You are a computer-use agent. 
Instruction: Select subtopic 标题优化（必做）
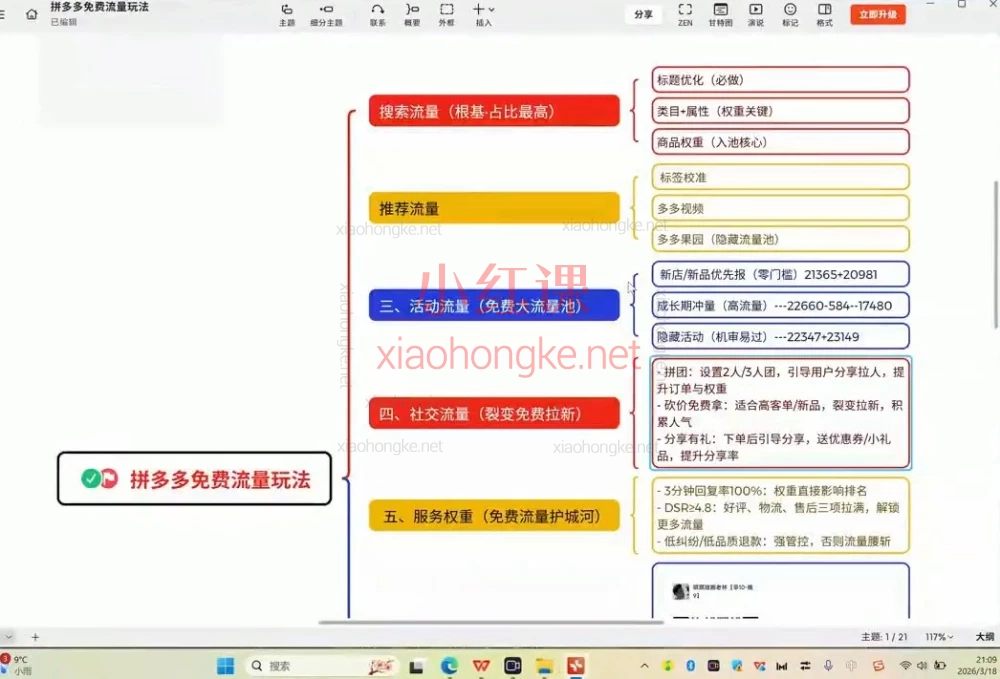tap(781, 80)
